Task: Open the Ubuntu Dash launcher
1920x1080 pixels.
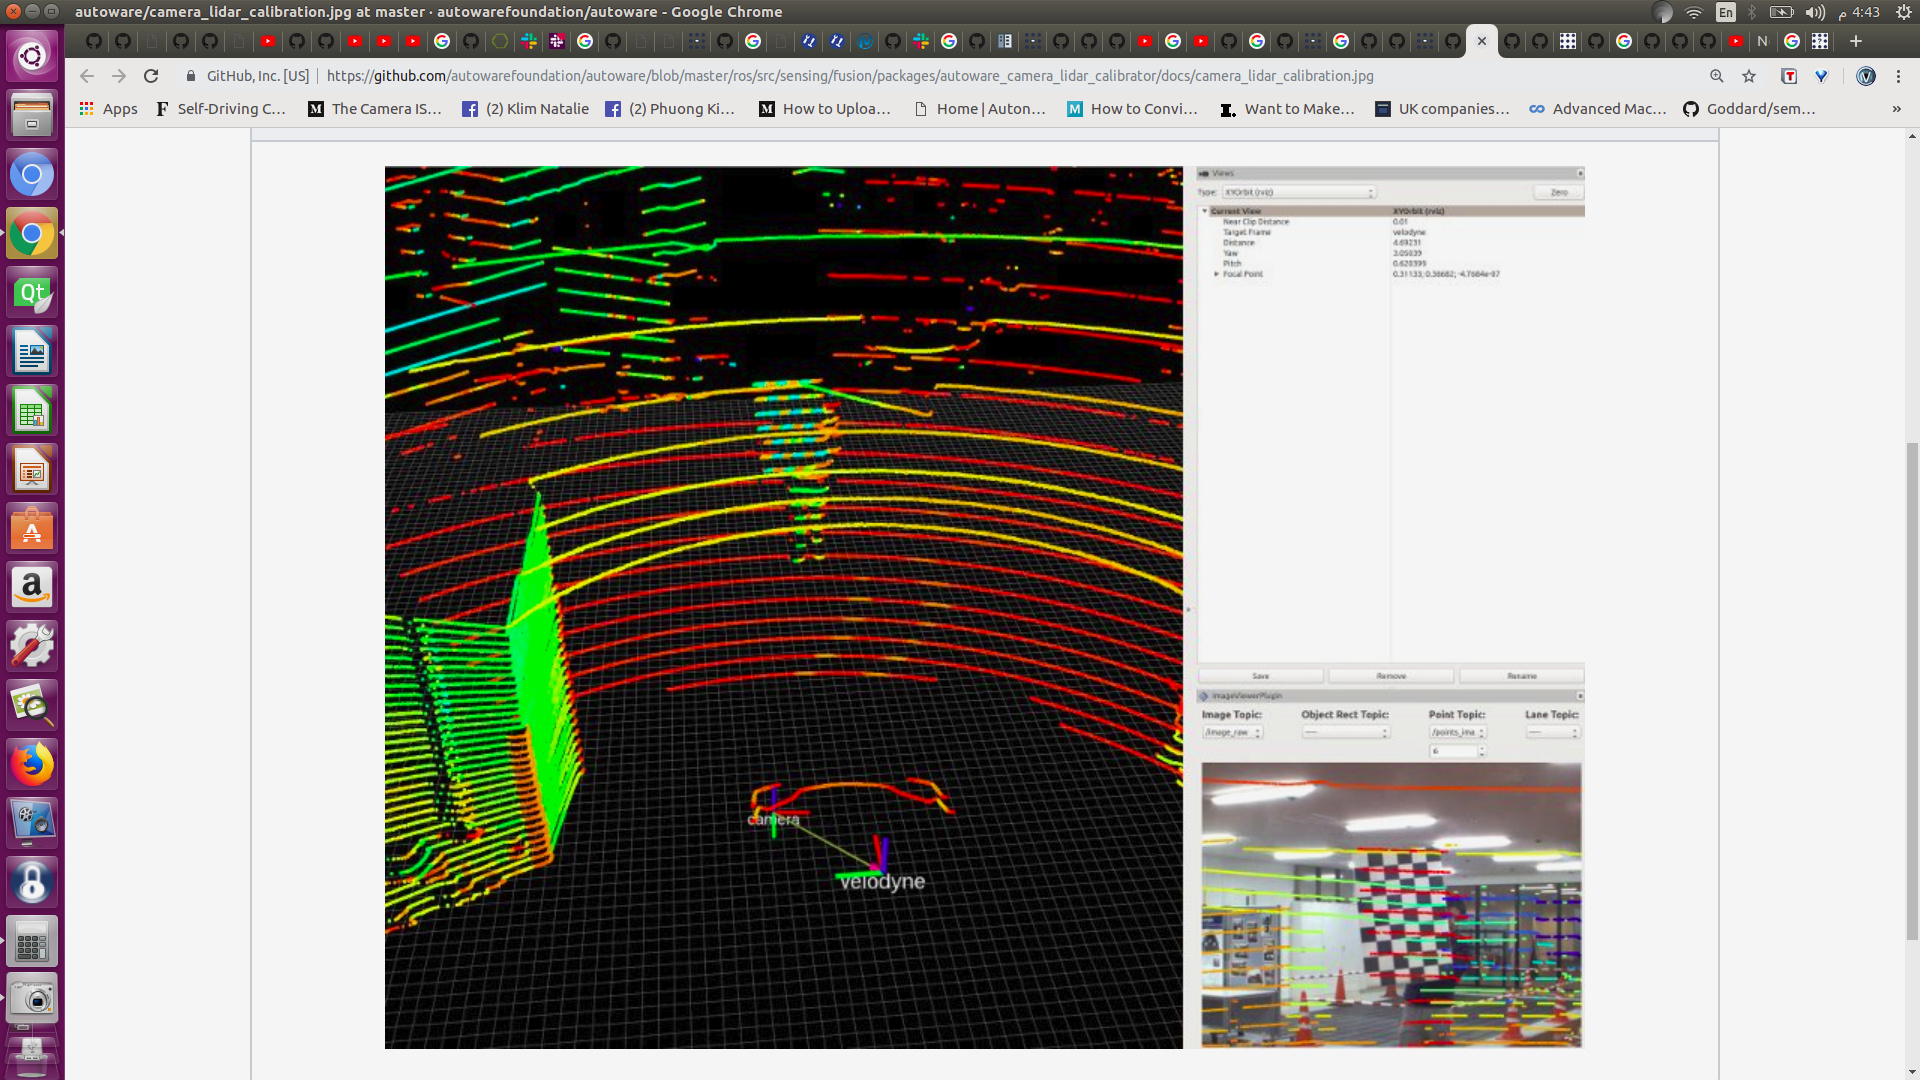Action: point(32,56)
